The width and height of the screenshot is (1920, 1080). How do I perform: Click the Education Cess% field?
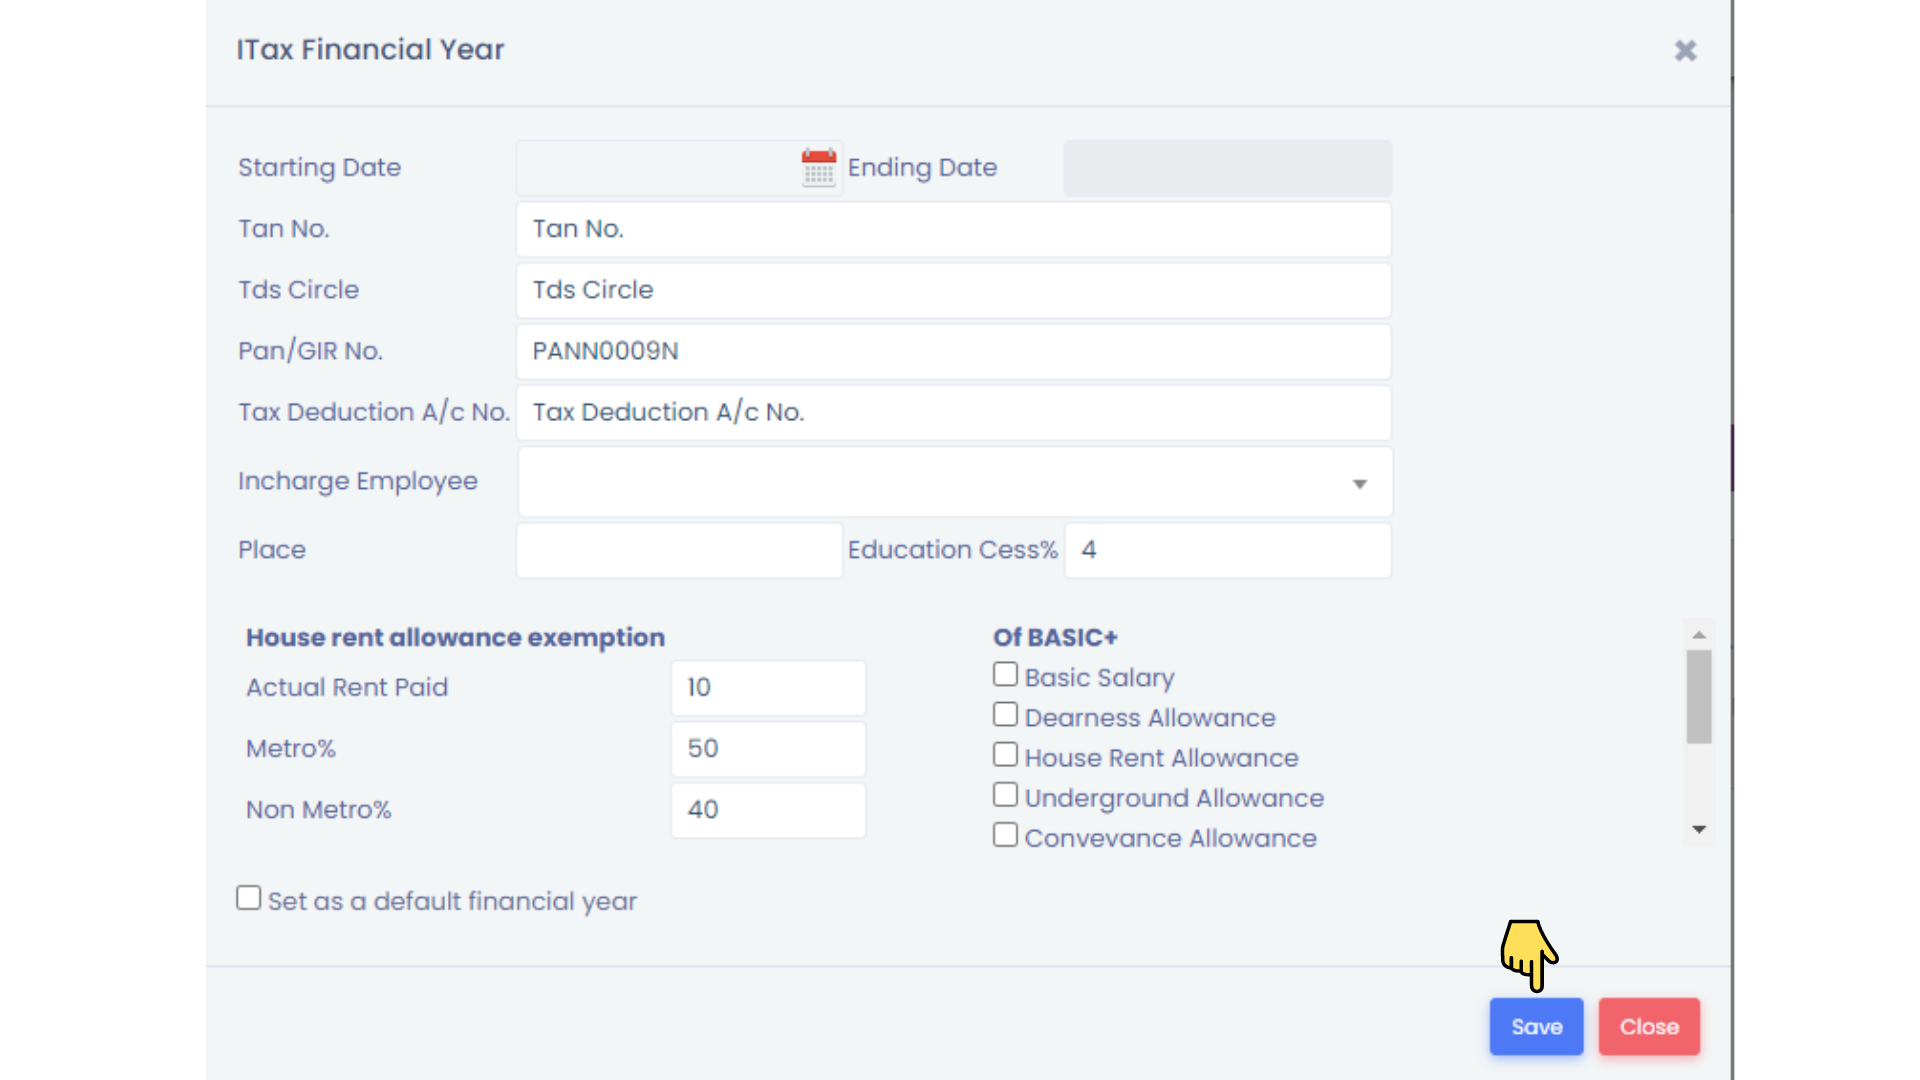click(1227, 550)
